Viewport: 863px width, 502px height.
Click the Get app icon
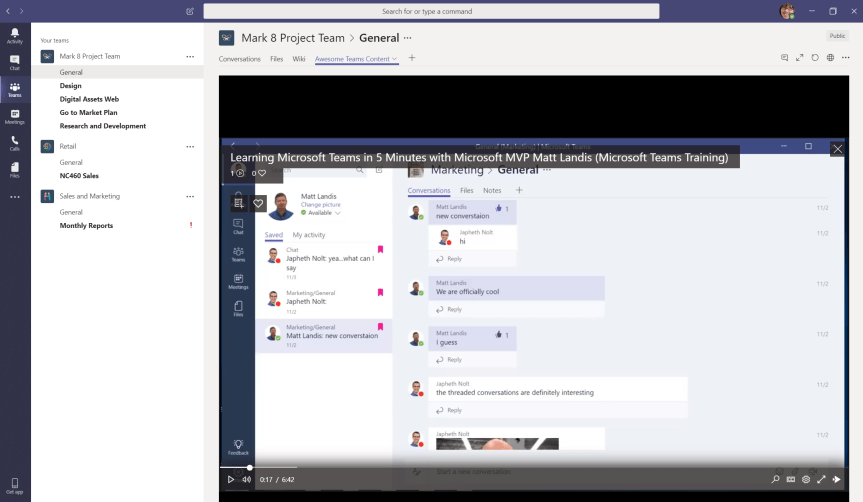14,486
